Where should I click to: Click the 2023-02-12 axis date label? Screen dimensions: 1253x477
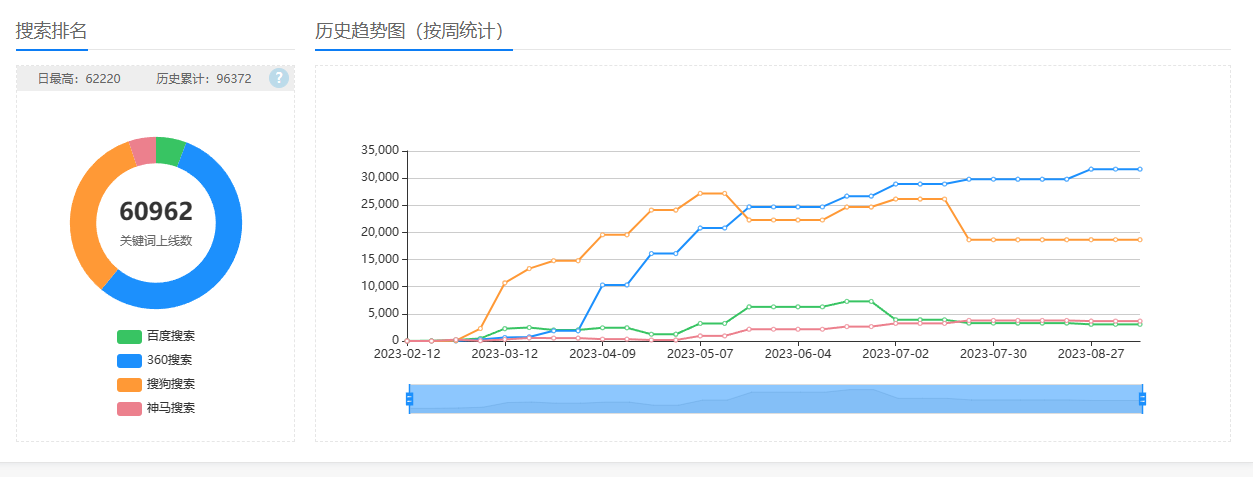(407, 353)
